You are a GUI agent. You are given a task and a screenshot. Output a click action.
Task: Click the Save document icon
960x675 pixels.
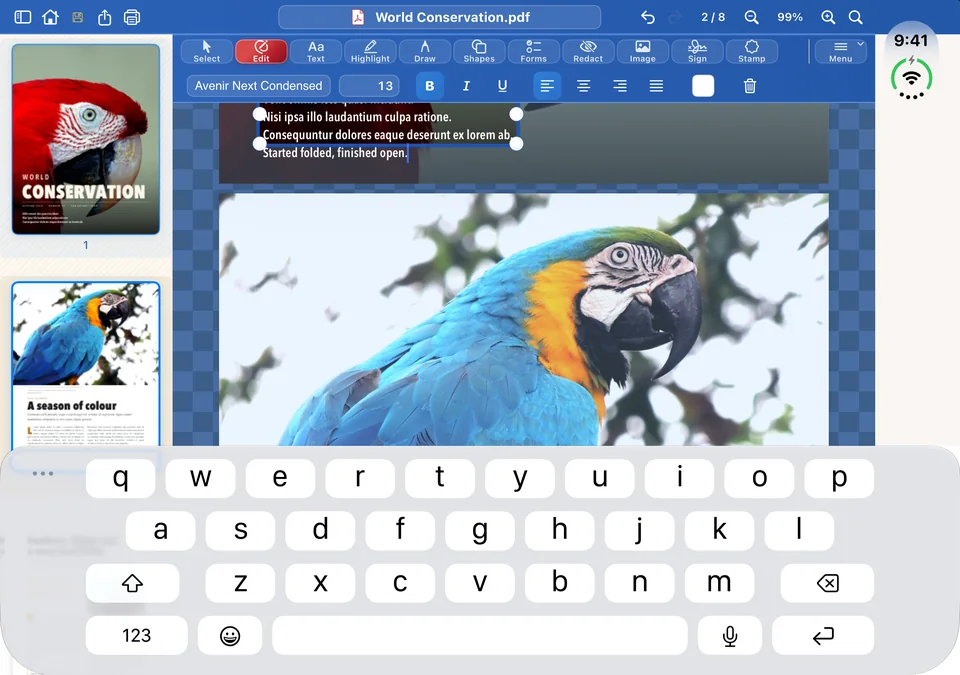click(78, 17)
